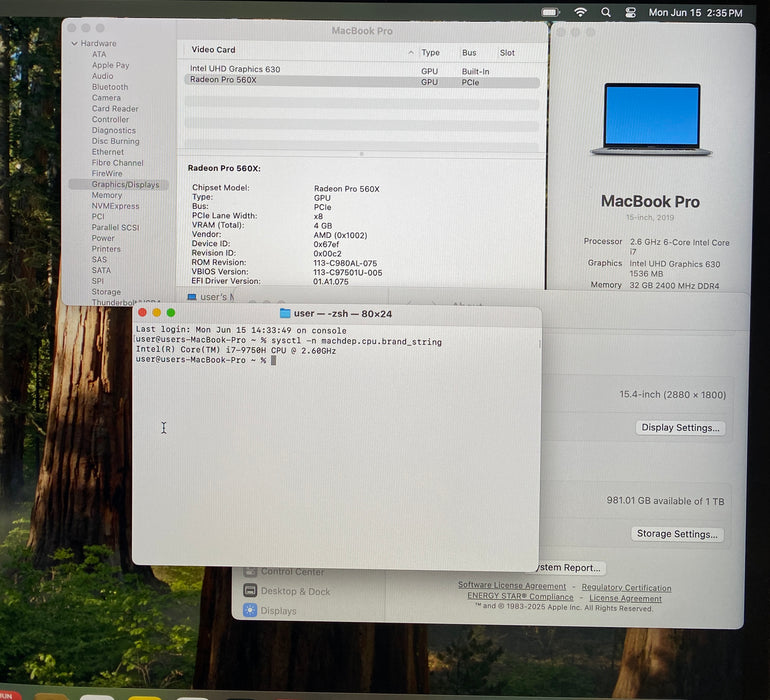Viewport: 770px width, 700px height.
Task: Open Display Settings button
Action: 680,427
